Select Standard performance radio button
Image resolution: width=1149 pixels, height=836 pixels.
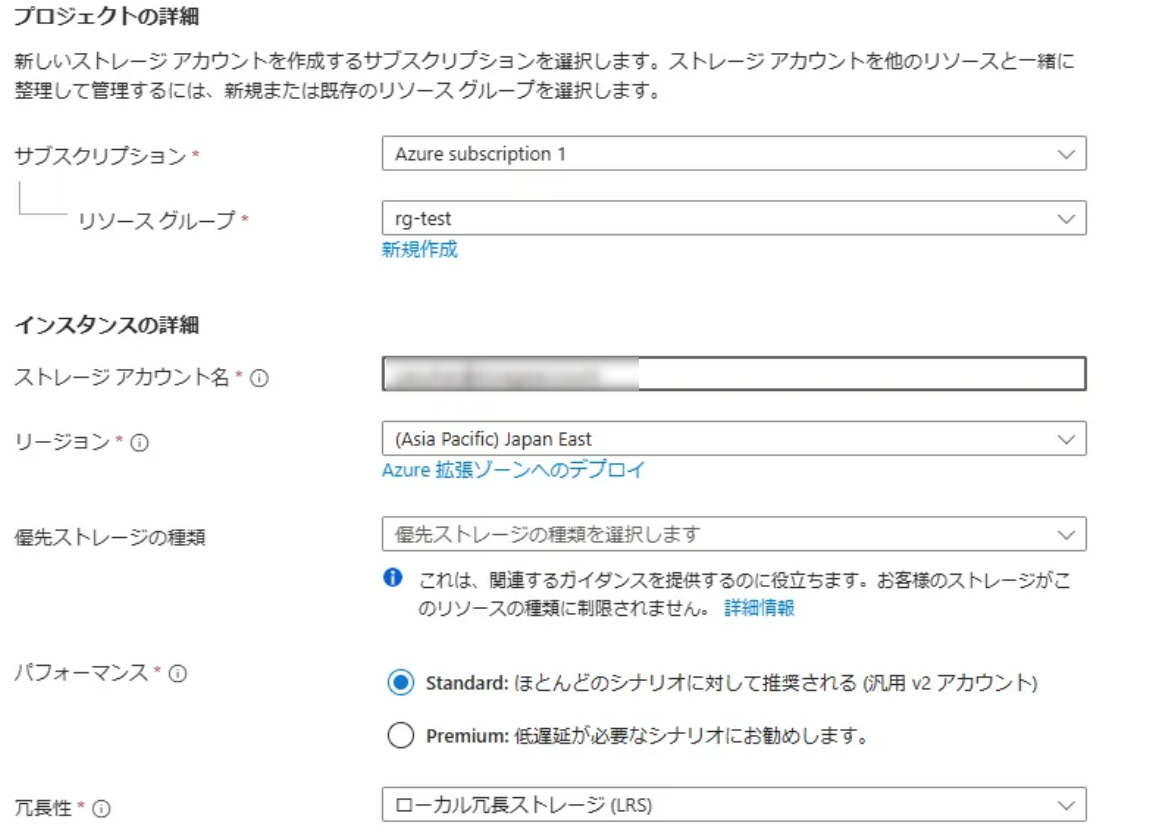[x=400, y=683]
